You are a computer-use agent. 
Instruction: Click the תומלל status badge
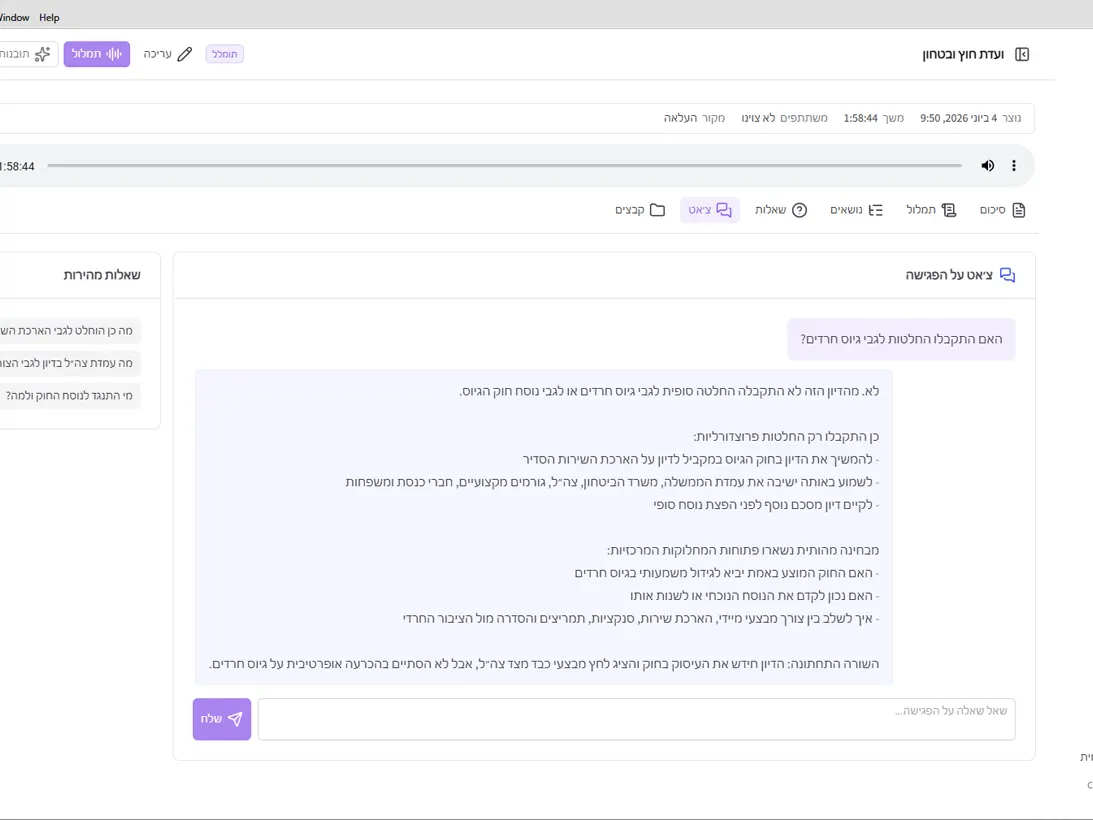(x=224, y=54)
